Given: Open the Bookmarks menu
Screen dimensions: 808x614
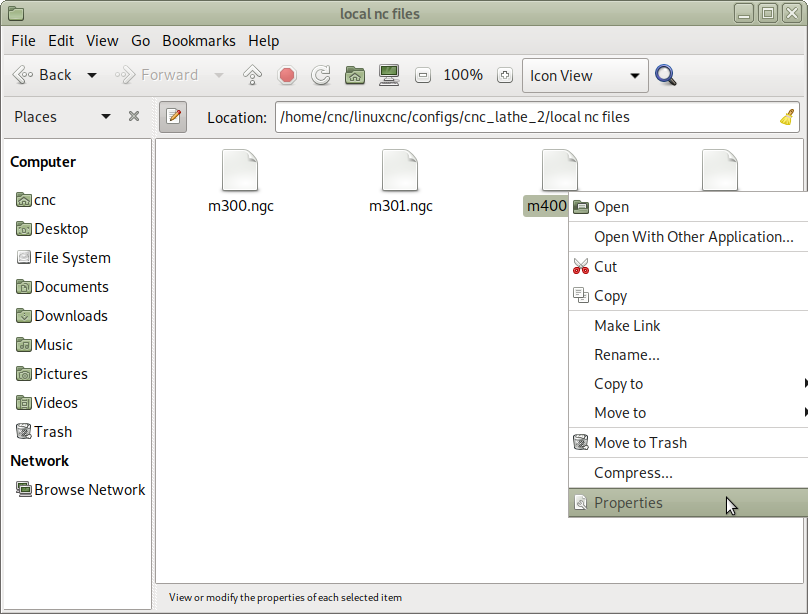Looking at the screenshot, I should pyautogui.click(x=199, y=41).
